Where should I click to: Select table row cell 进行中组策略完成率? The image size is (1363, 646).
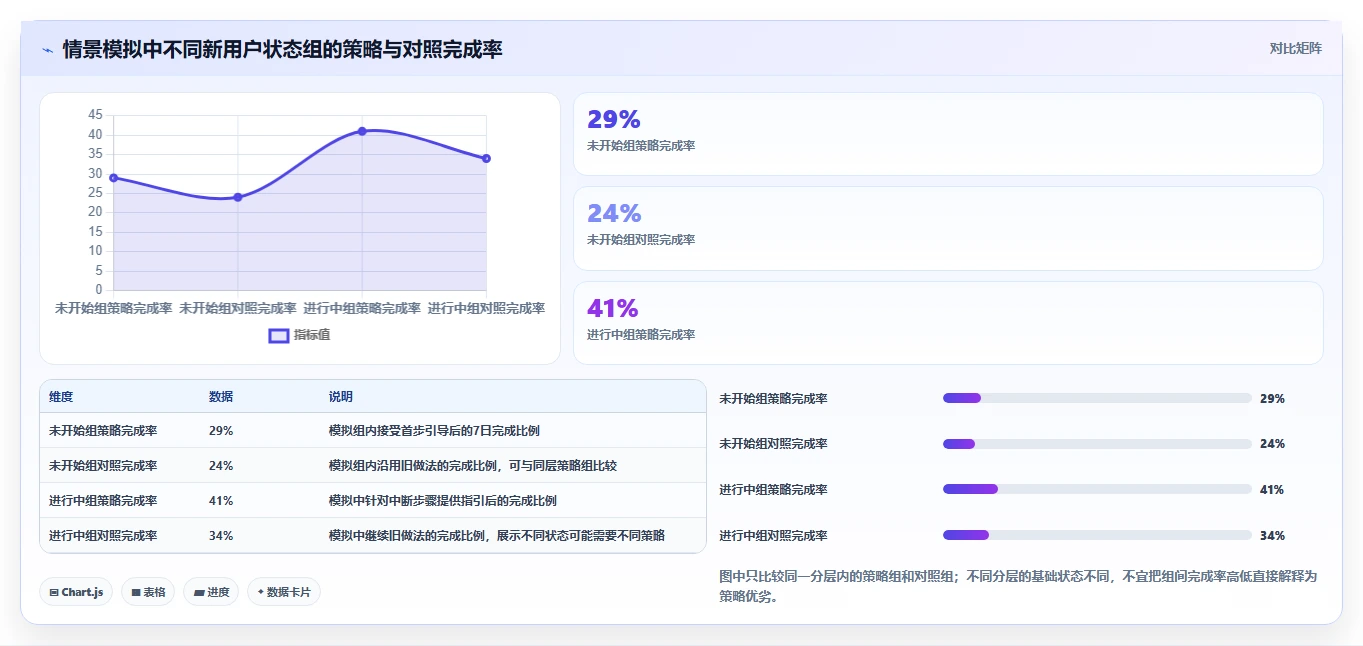coord(103,501)
